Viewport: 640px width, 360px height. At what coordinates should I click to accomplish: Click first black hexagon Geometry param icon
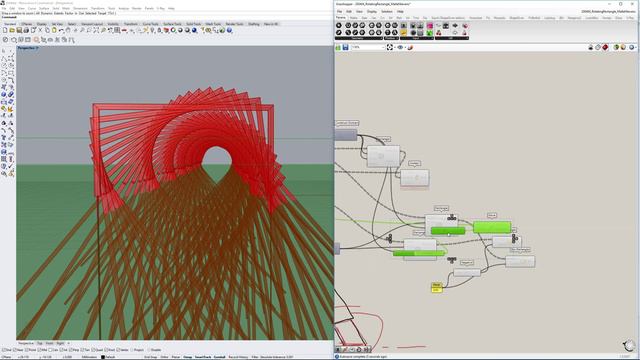[x=339, y=25]
